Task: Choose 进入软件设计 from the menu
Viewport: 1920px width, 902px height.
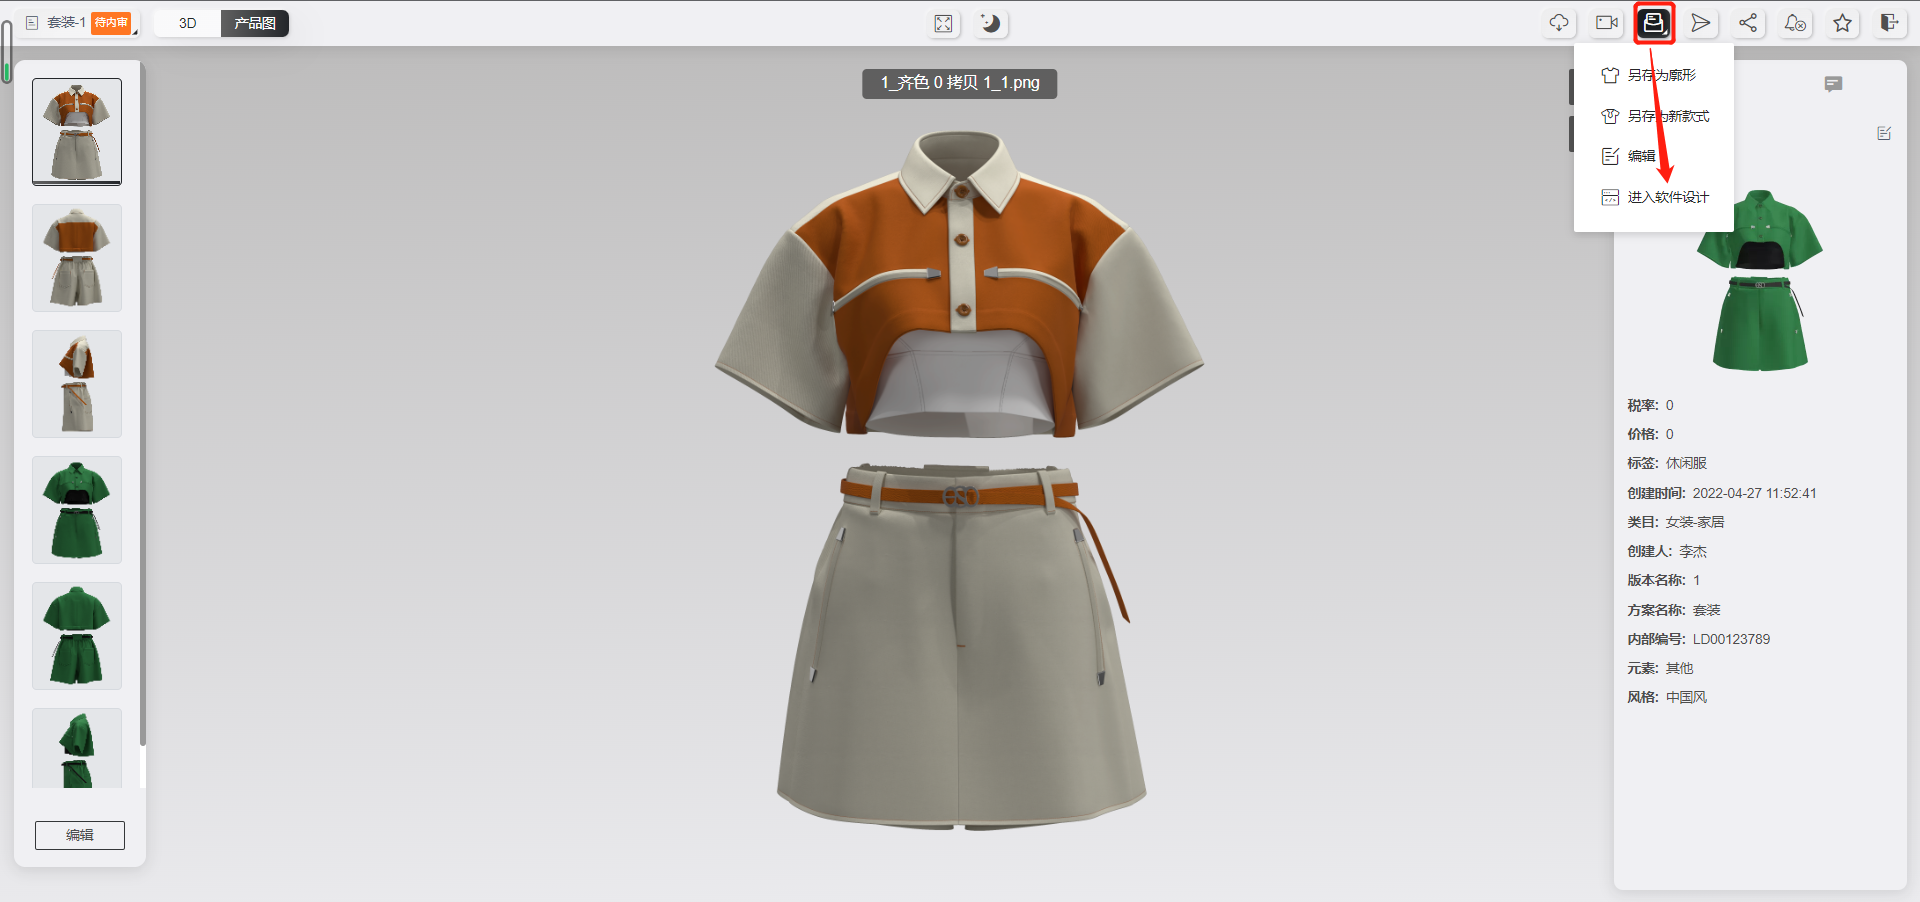Action: (1667, 197)
